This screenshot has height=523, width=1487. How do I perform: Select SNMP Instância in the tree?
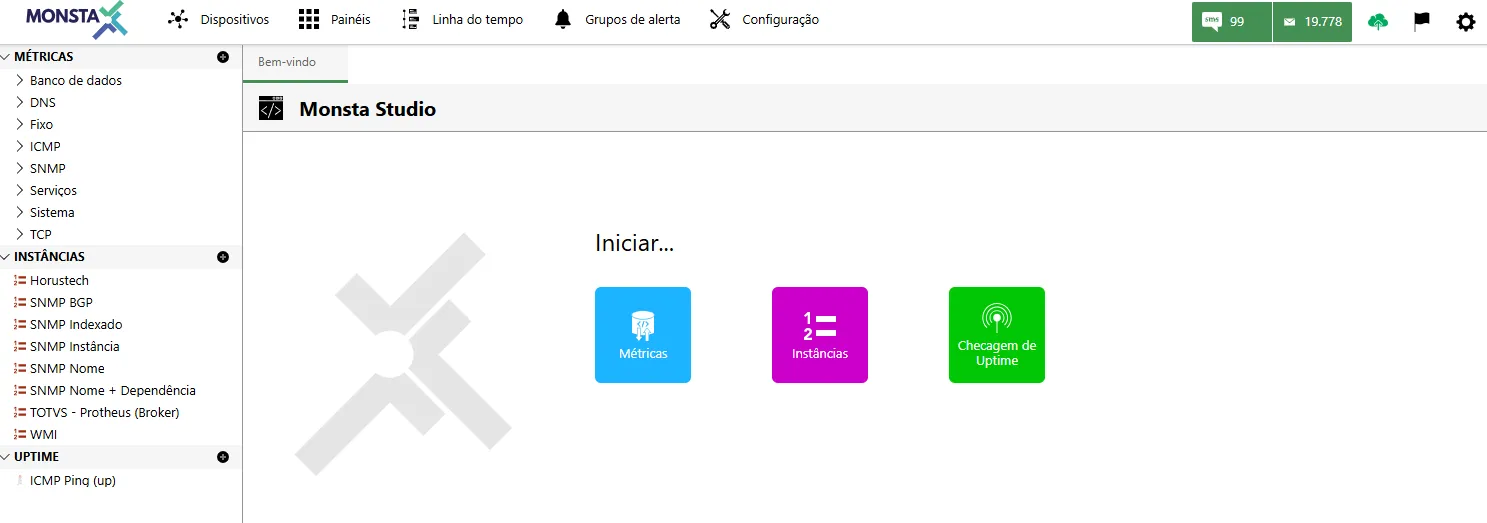pos(75,347)
